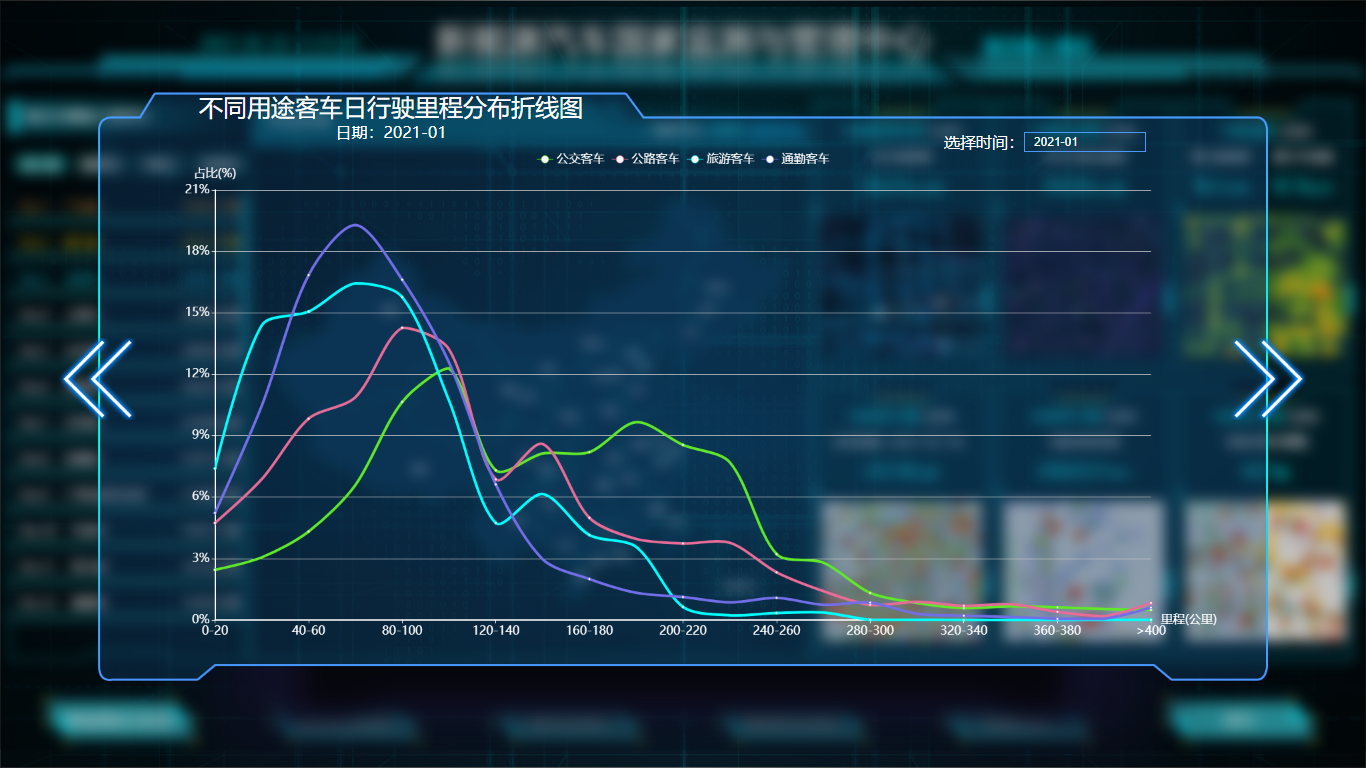
Task: Toggle the 旅游客车 legend series
Action: pyautogui.click(x=722, y=159)
